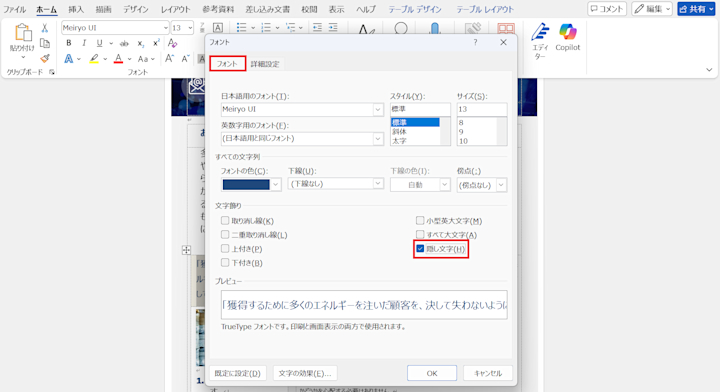Click the コメント button
Image resolution: width=720 pixels, height=392 pixels.
pyautogui.click(x=607, y=9)
